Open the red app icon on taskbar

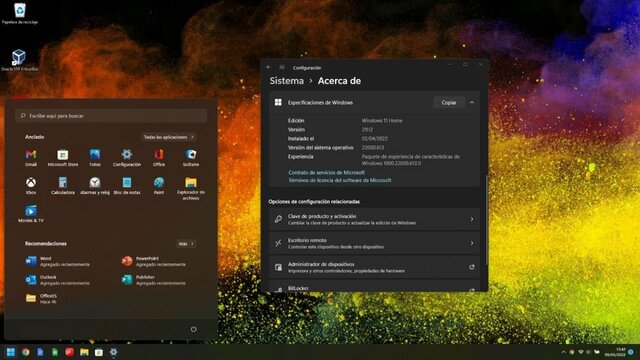(x=69, y=352)
